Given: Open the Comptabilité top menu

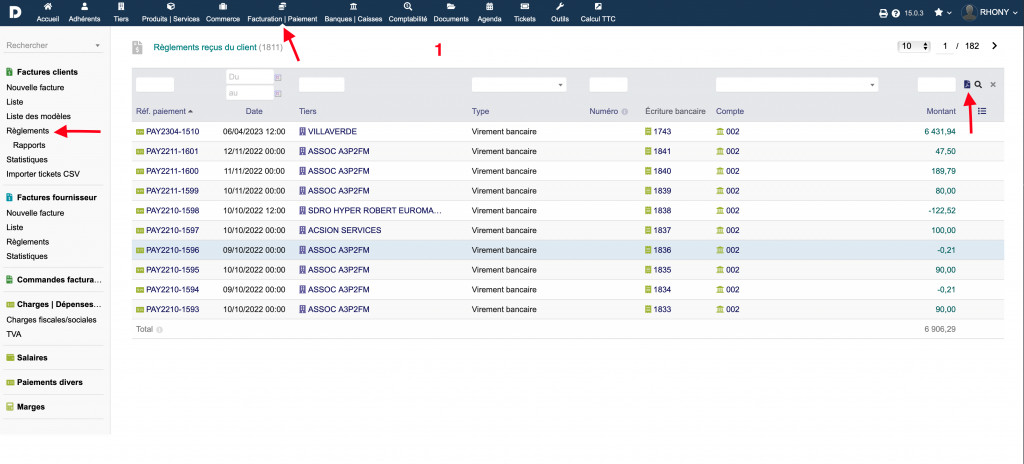Looking at the screenshot, I should [408, 12].
